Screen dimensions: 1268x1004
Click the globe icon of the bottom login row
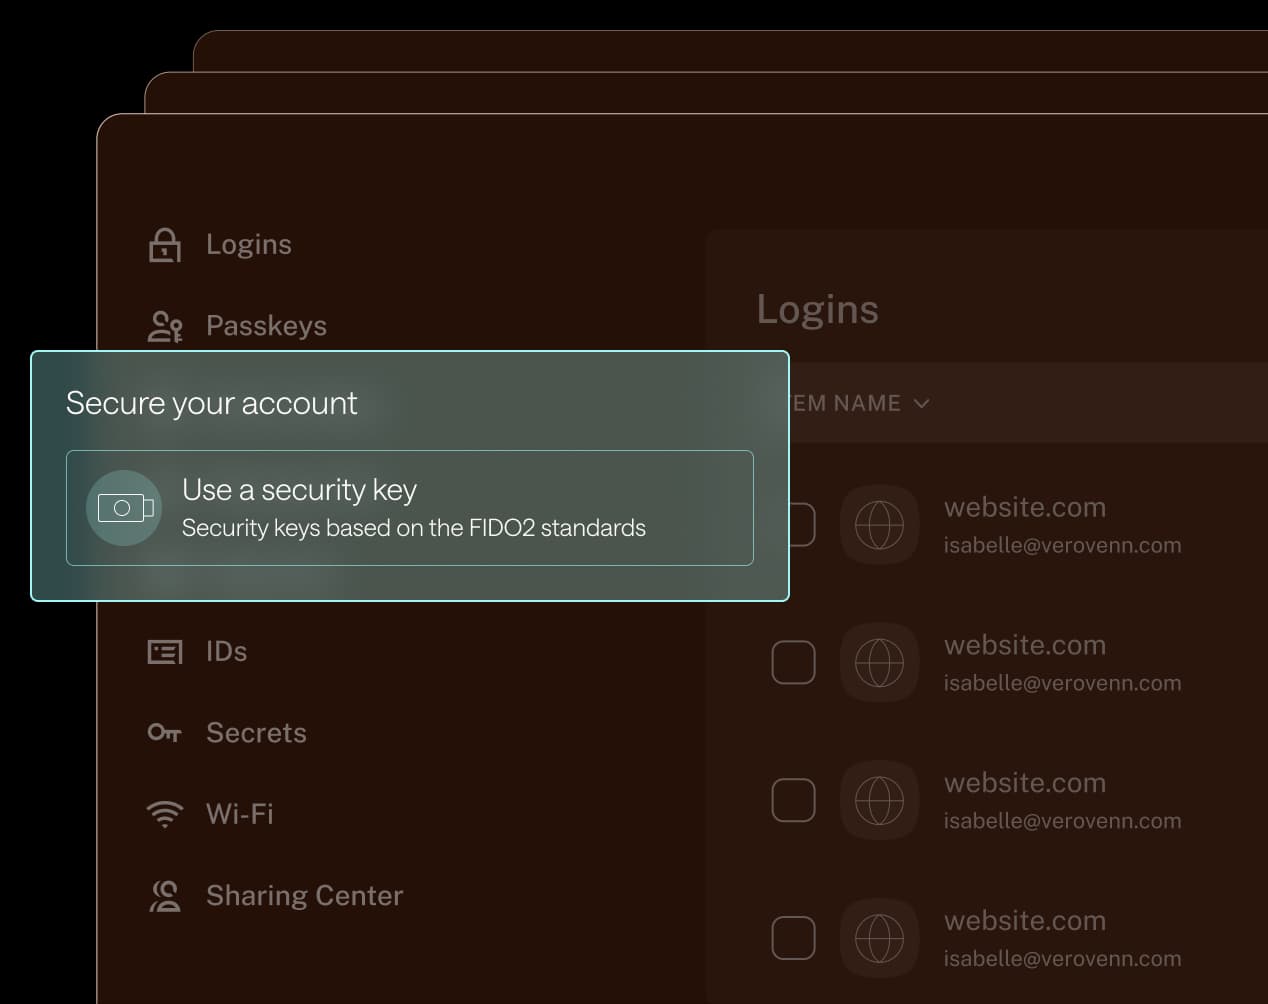point(879,938)
